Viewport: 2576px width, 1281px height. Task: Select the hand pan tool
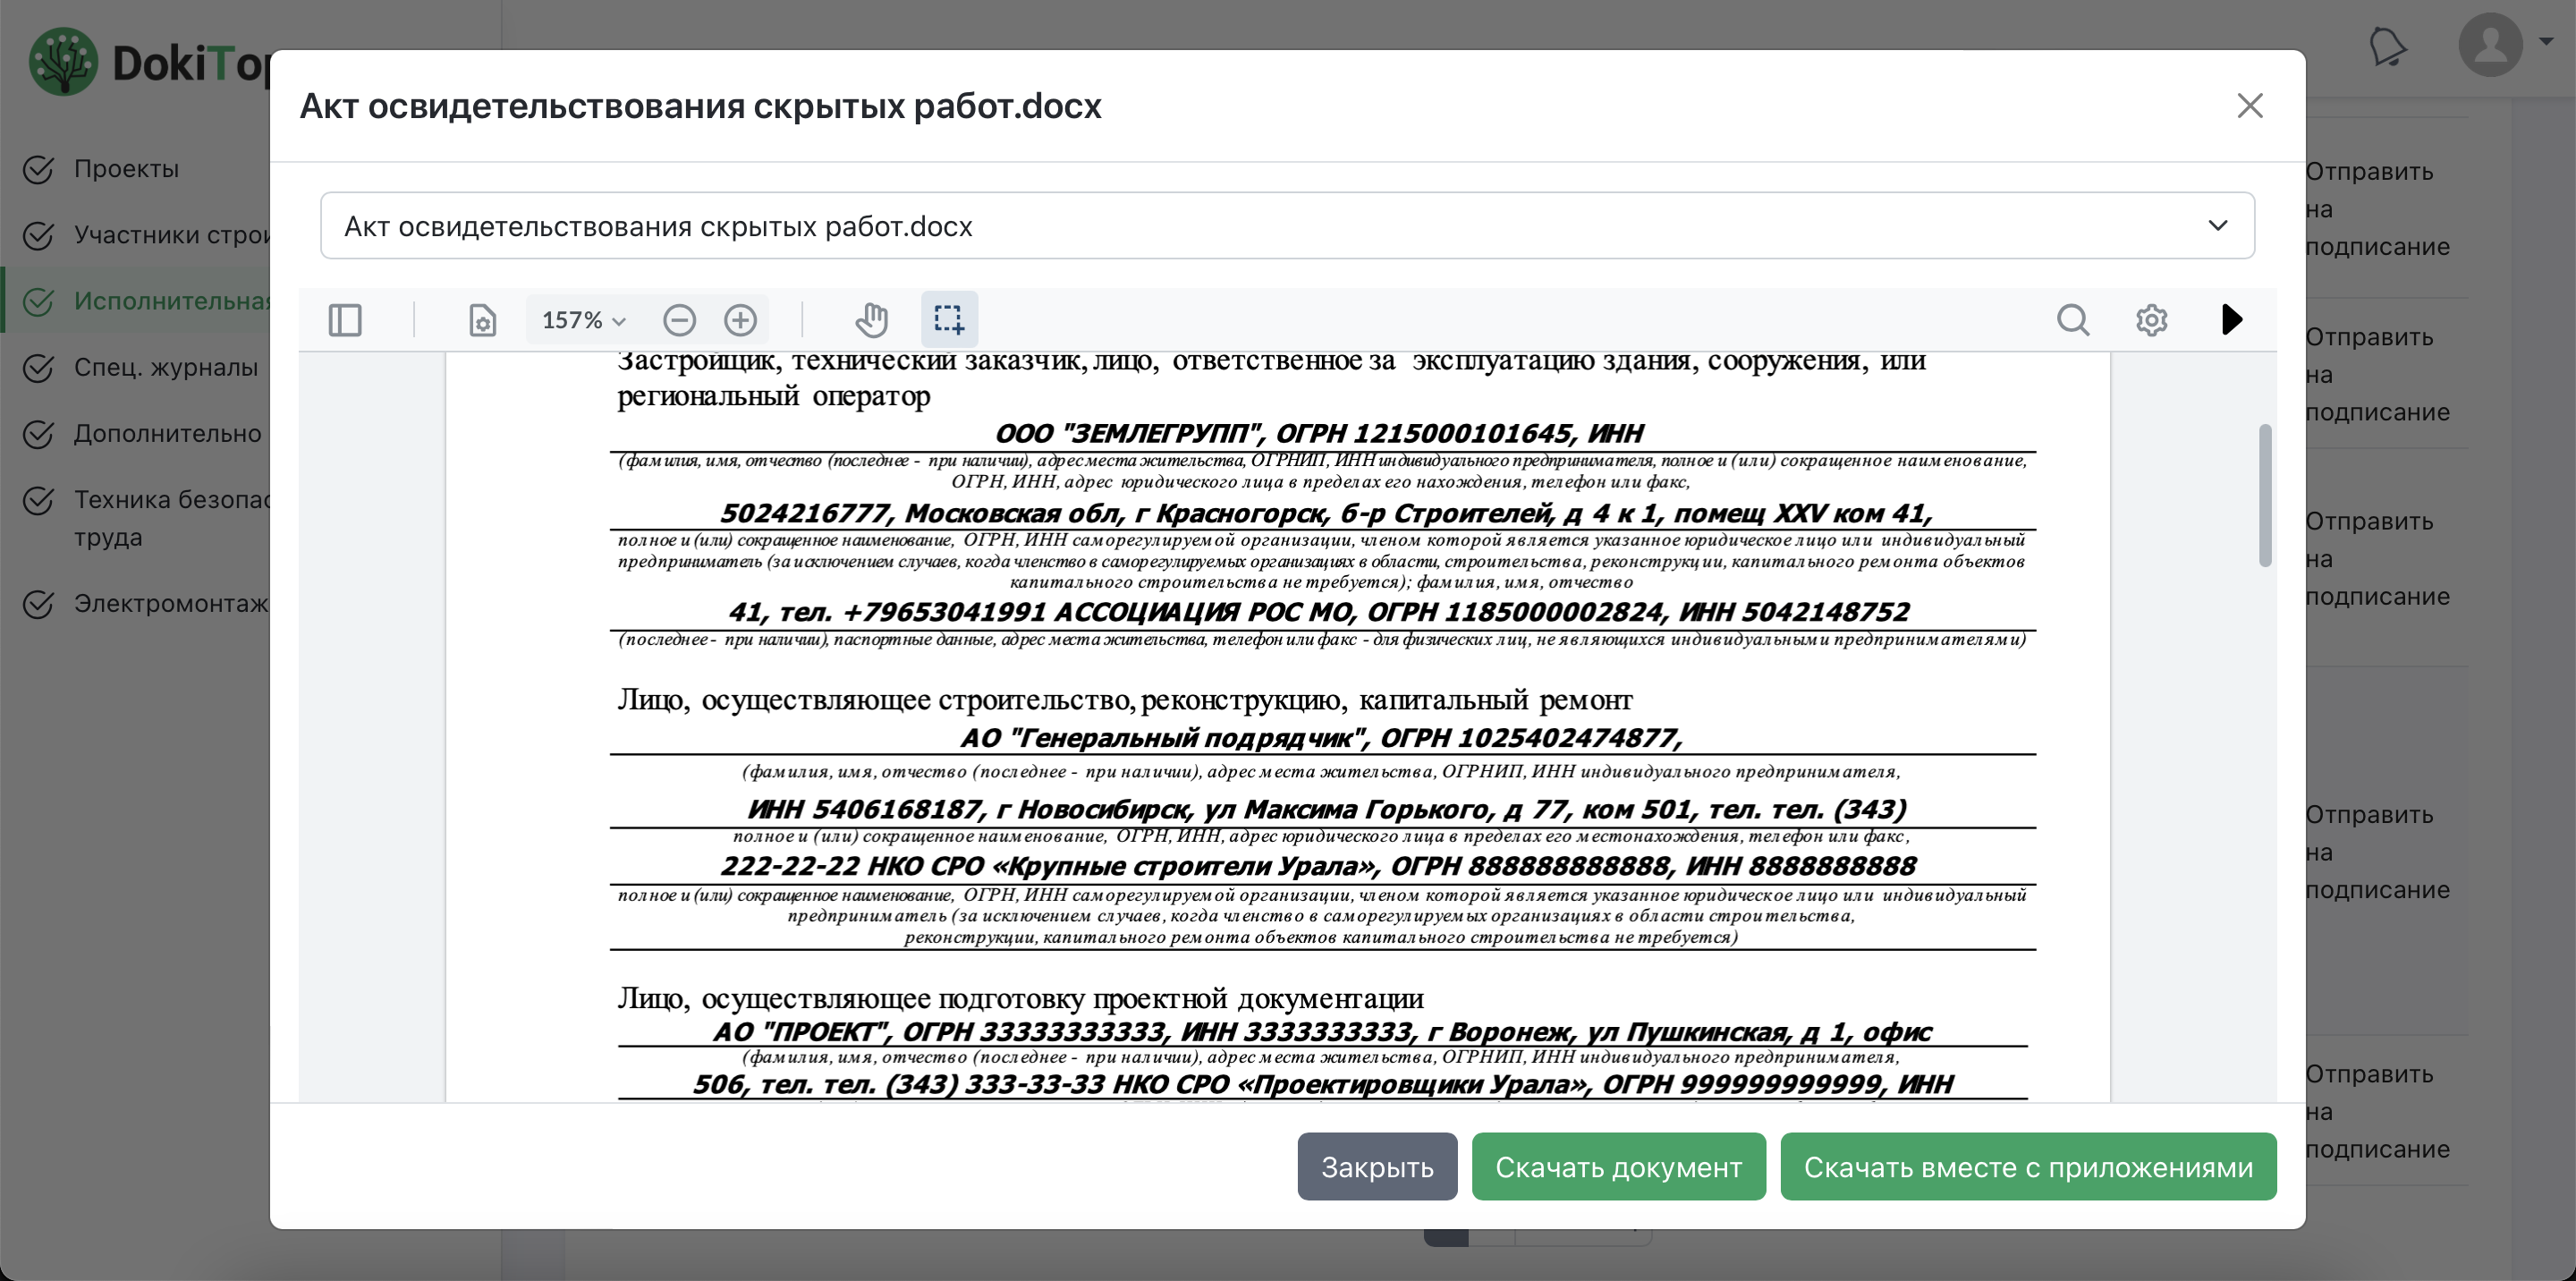(x=871, y=320)
